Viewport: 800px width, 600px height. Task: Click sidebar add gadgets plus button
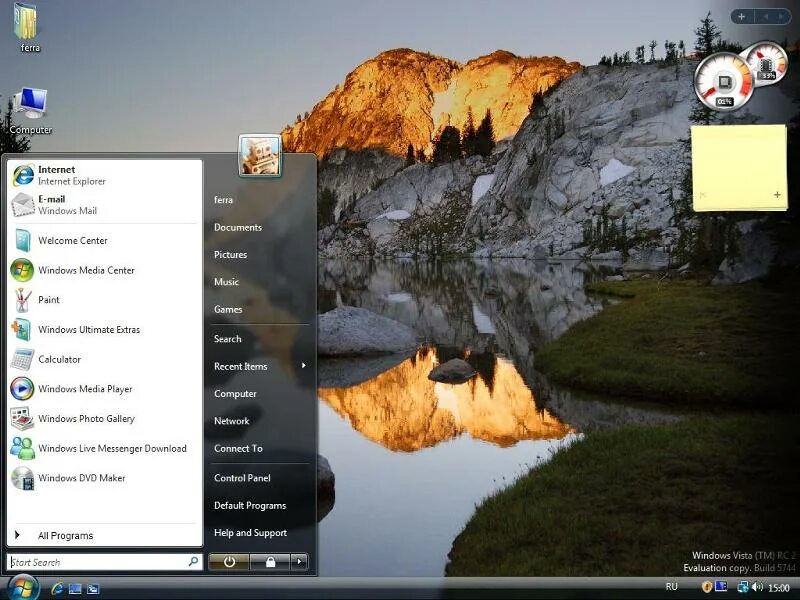click(x=742, y=17)
